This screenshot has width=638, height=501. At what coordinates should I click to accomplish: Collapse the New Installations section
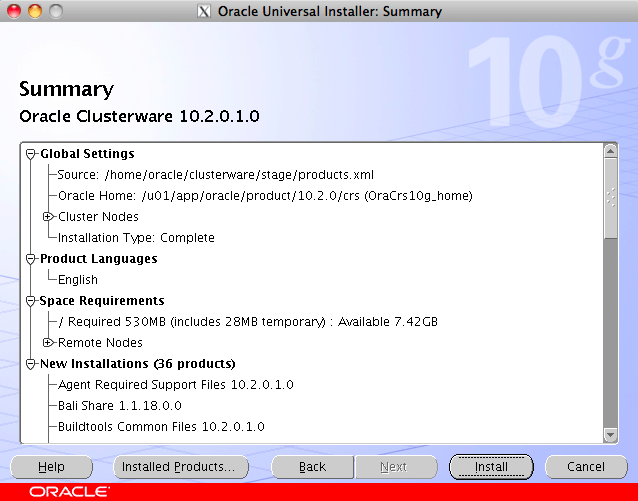pos(31,364)
